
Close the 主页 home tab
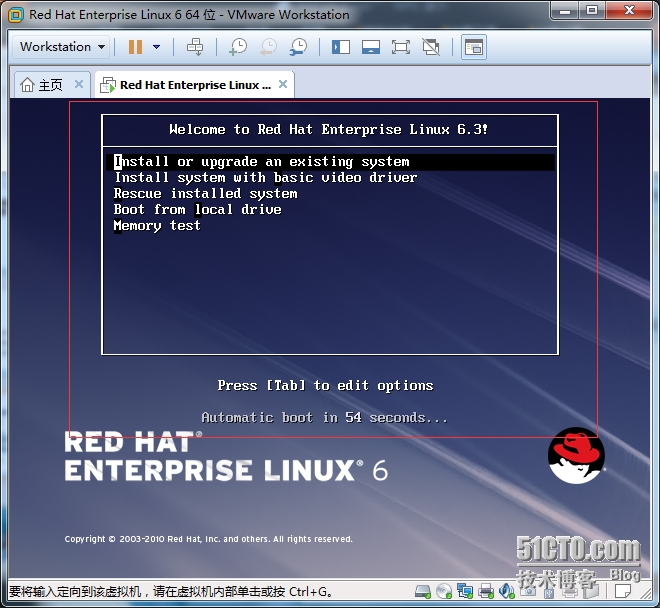pos(79,84)
